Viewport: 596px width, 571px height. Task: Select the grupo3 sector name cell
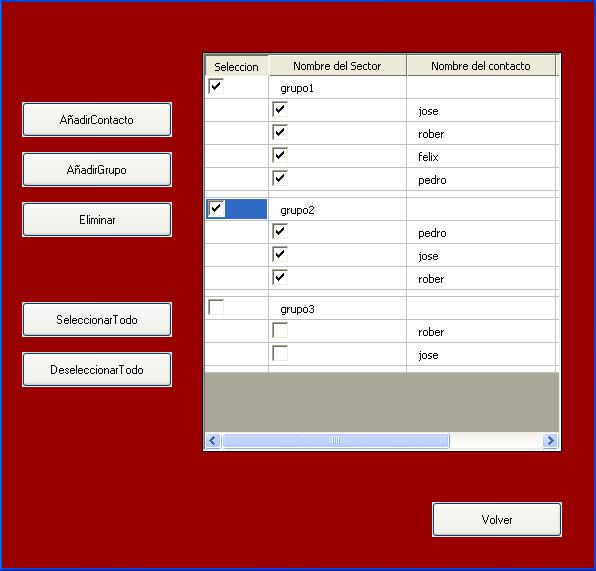pos(337,309)
